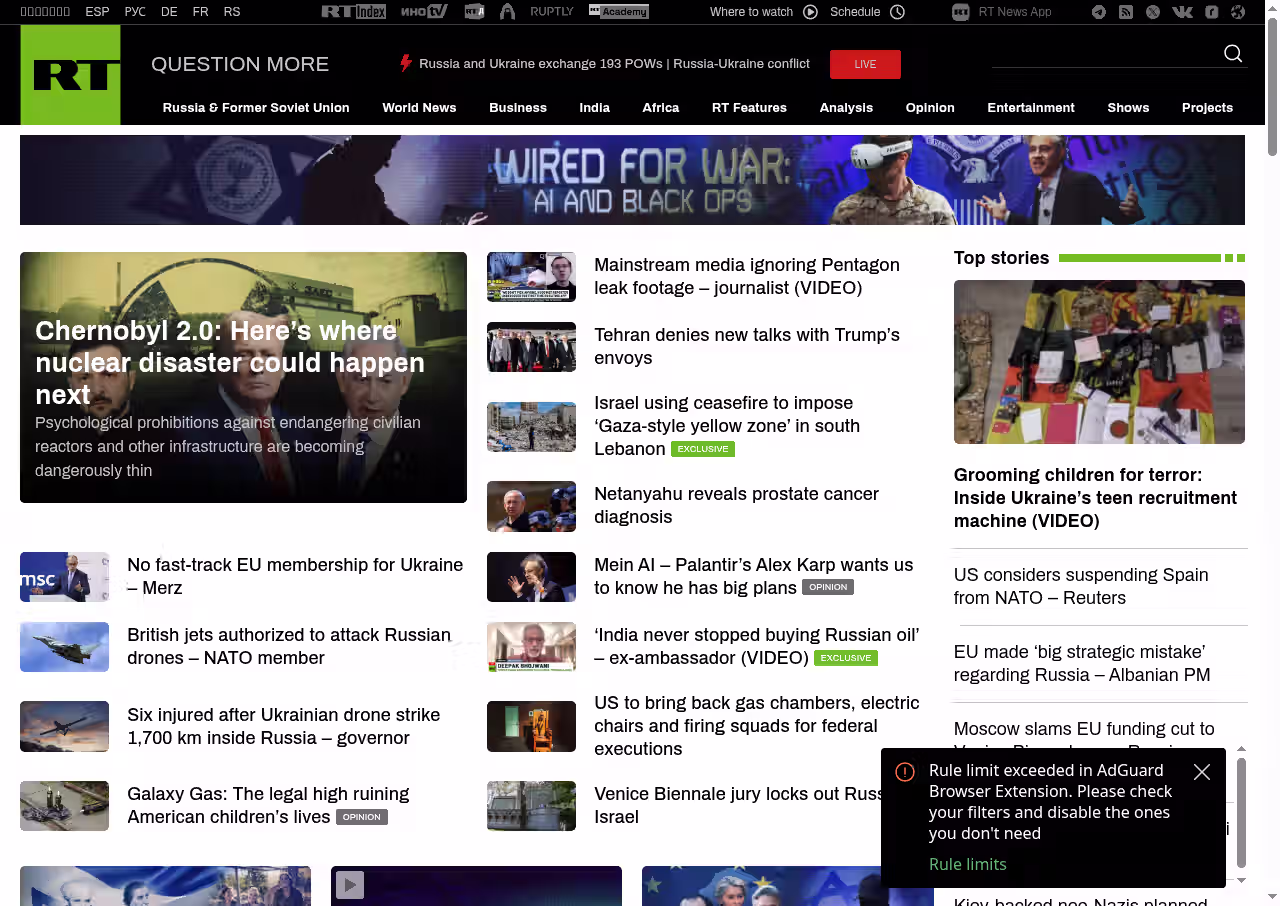
Task: Switch to the ESP language edition
Action: click(x=97, y=12)
